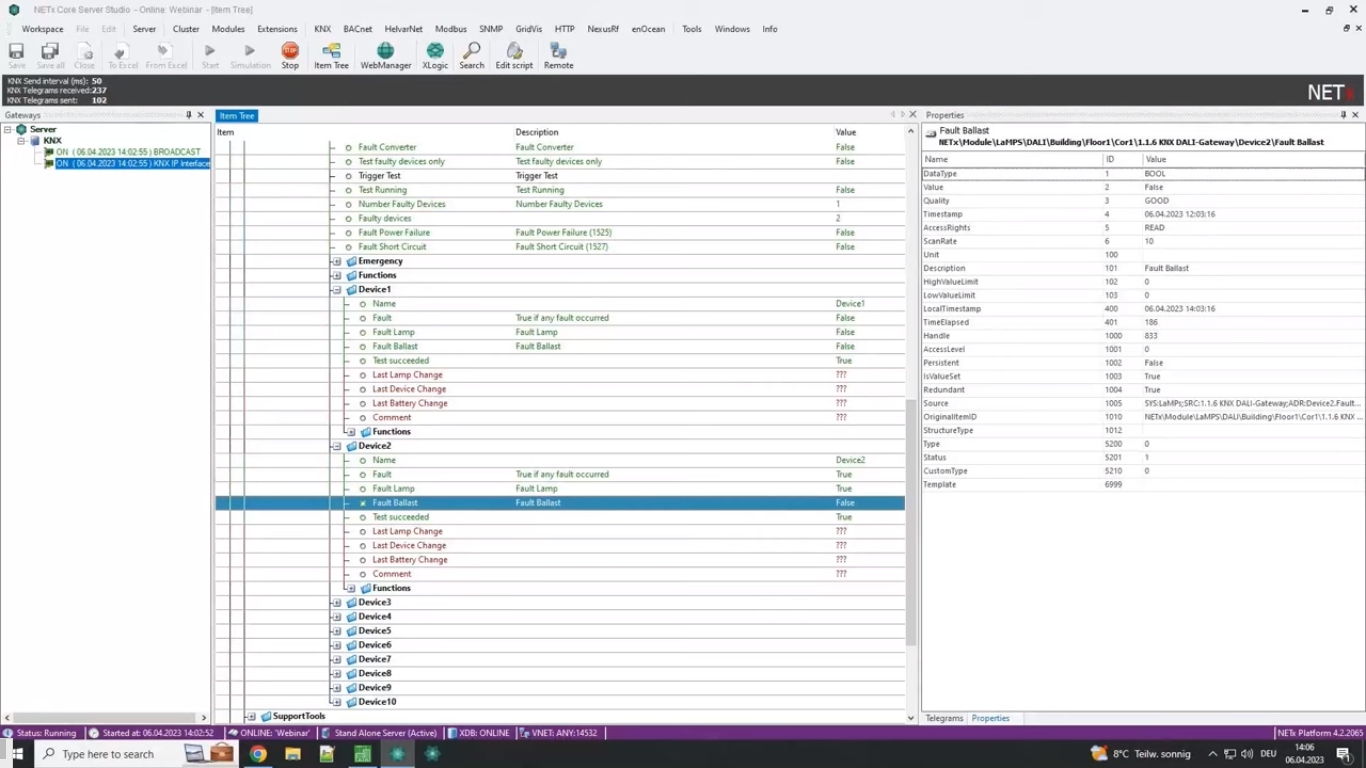Collapse the Device1 tree node
The height and width of the screenshot is (768, 1366).
point(337,290)
